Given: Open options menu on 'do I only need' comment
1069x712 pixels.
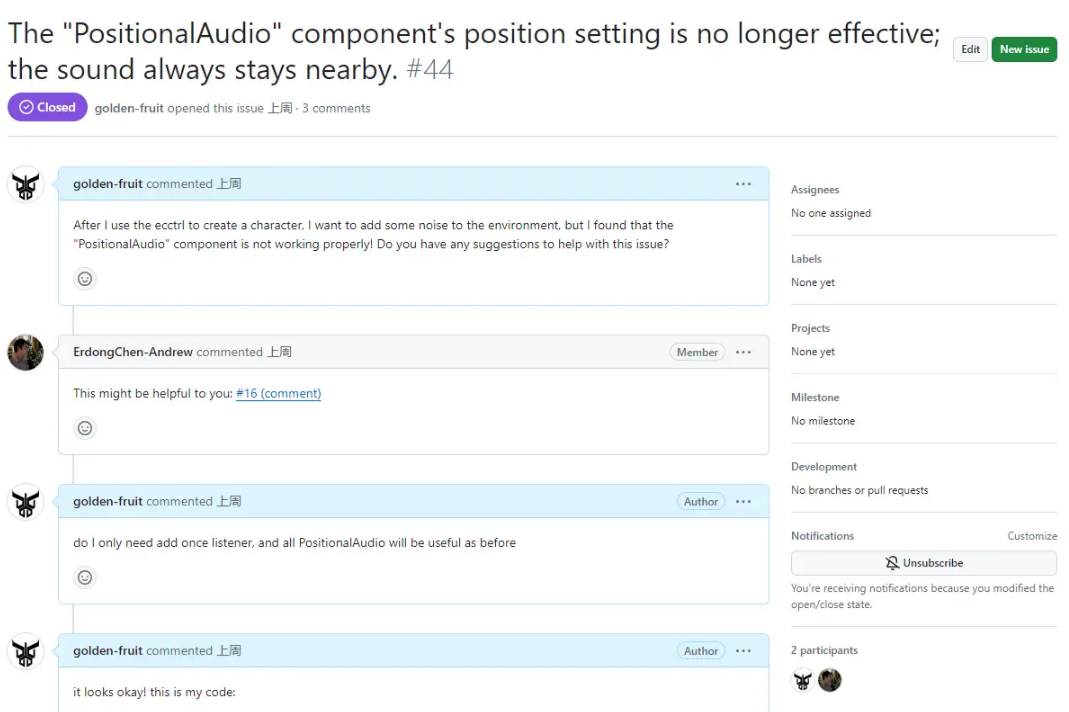Looking at the screenshot, I should pyautogui.click(x=743, y=502).
